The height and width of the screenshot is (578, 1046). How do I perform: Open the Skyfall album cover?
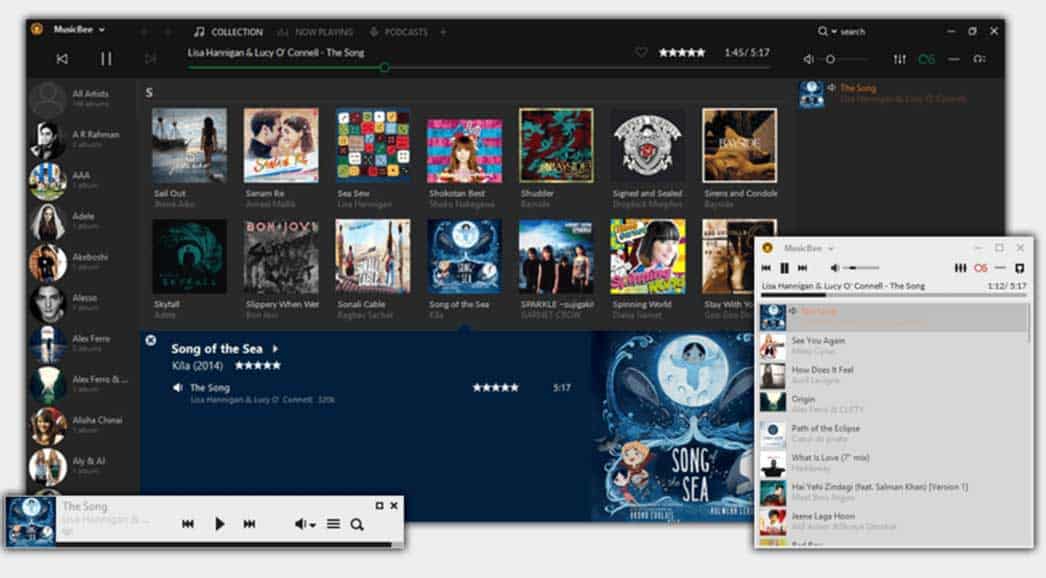coord(189,256)
